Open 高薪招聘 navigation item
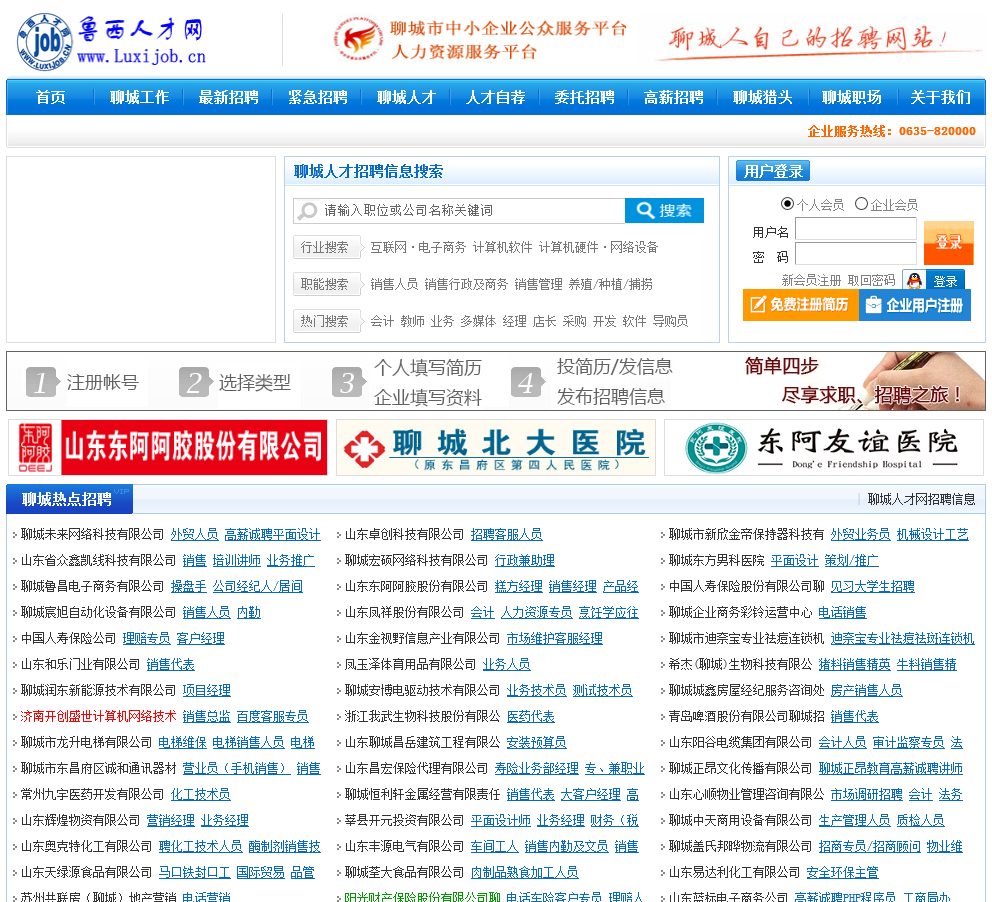Viewport: 992px width, 902px height. coord(673,97)
